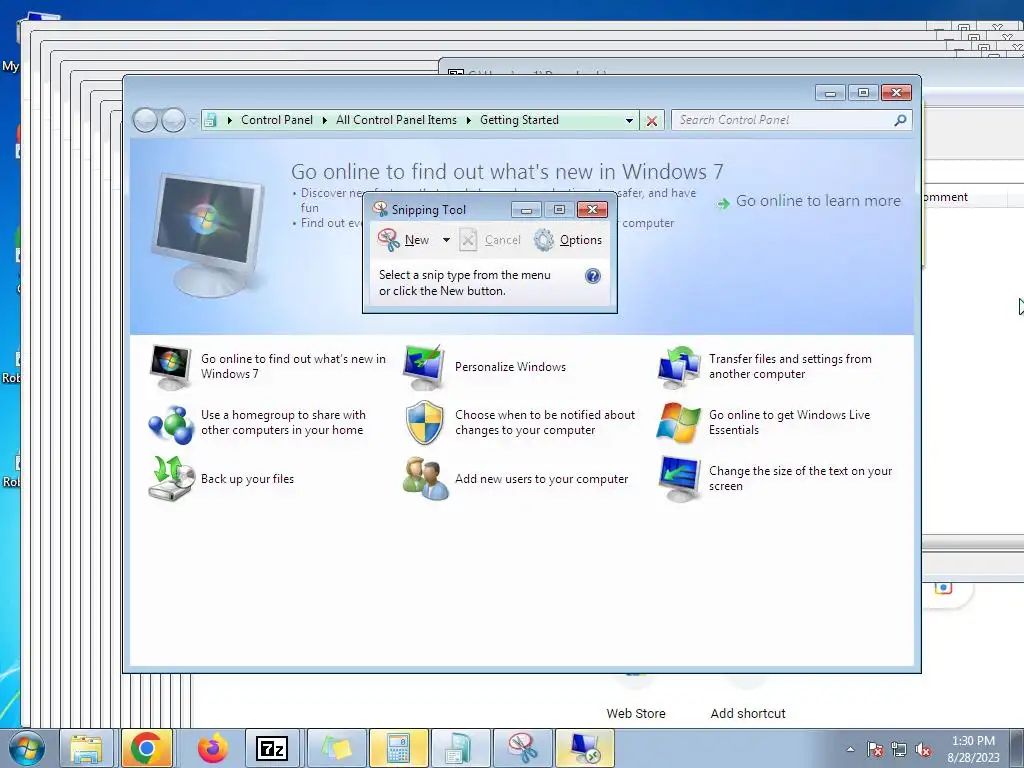Open Snipping Tool Options
This screenshot has width=1024, height=768.
(x=568, y=240)
